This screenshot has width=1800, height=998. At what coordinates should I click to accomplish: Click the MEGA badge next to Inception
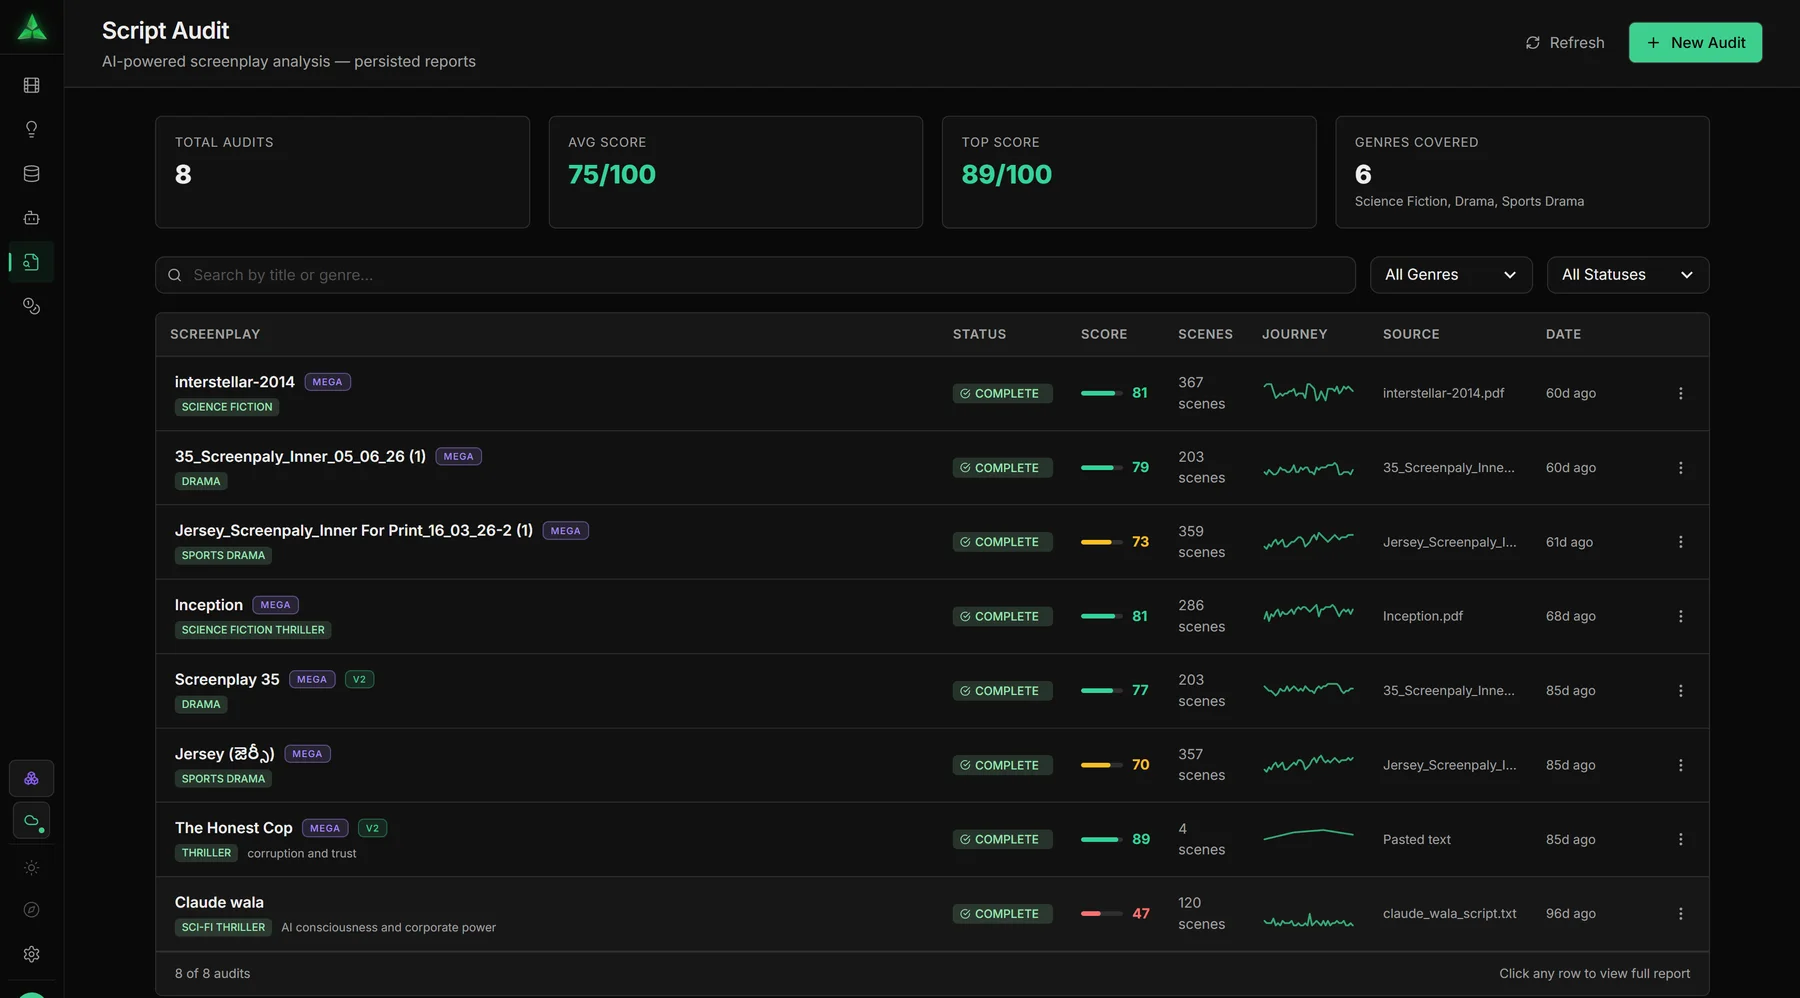[x=275, y=605]
